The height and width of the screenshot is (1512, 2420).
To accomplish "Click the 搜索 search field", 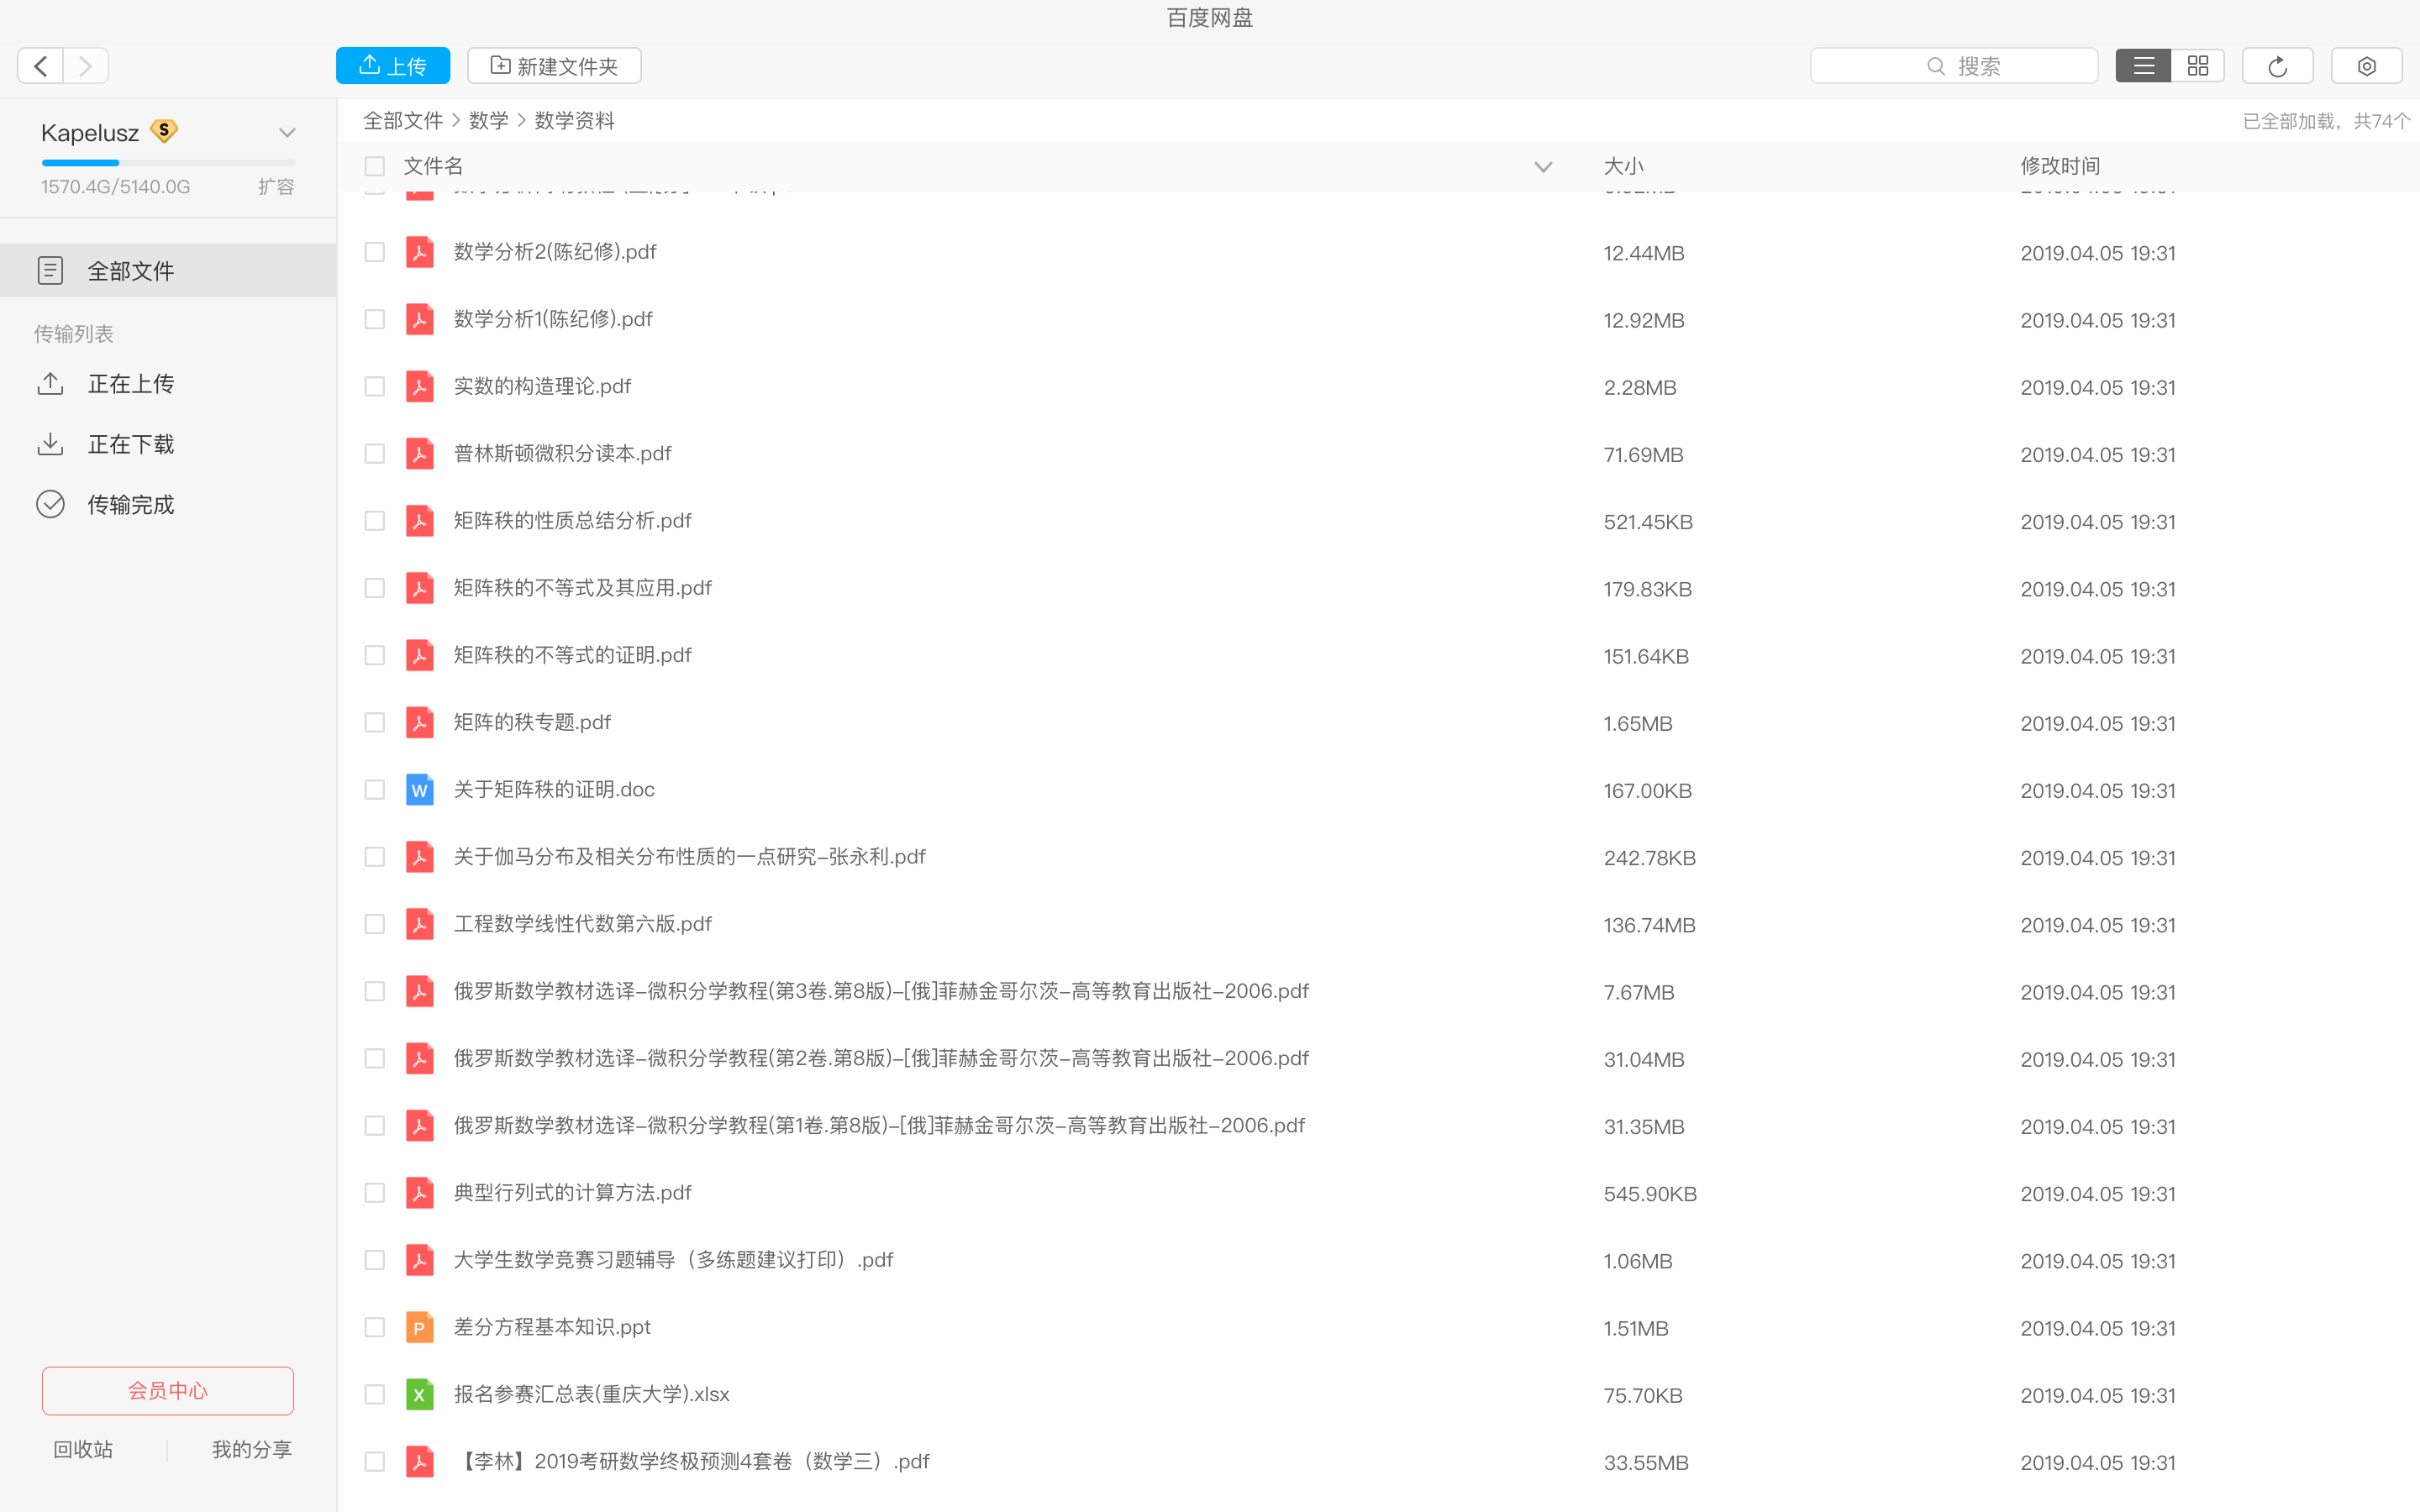I will pyautogui.click(x=1953, y=66).
